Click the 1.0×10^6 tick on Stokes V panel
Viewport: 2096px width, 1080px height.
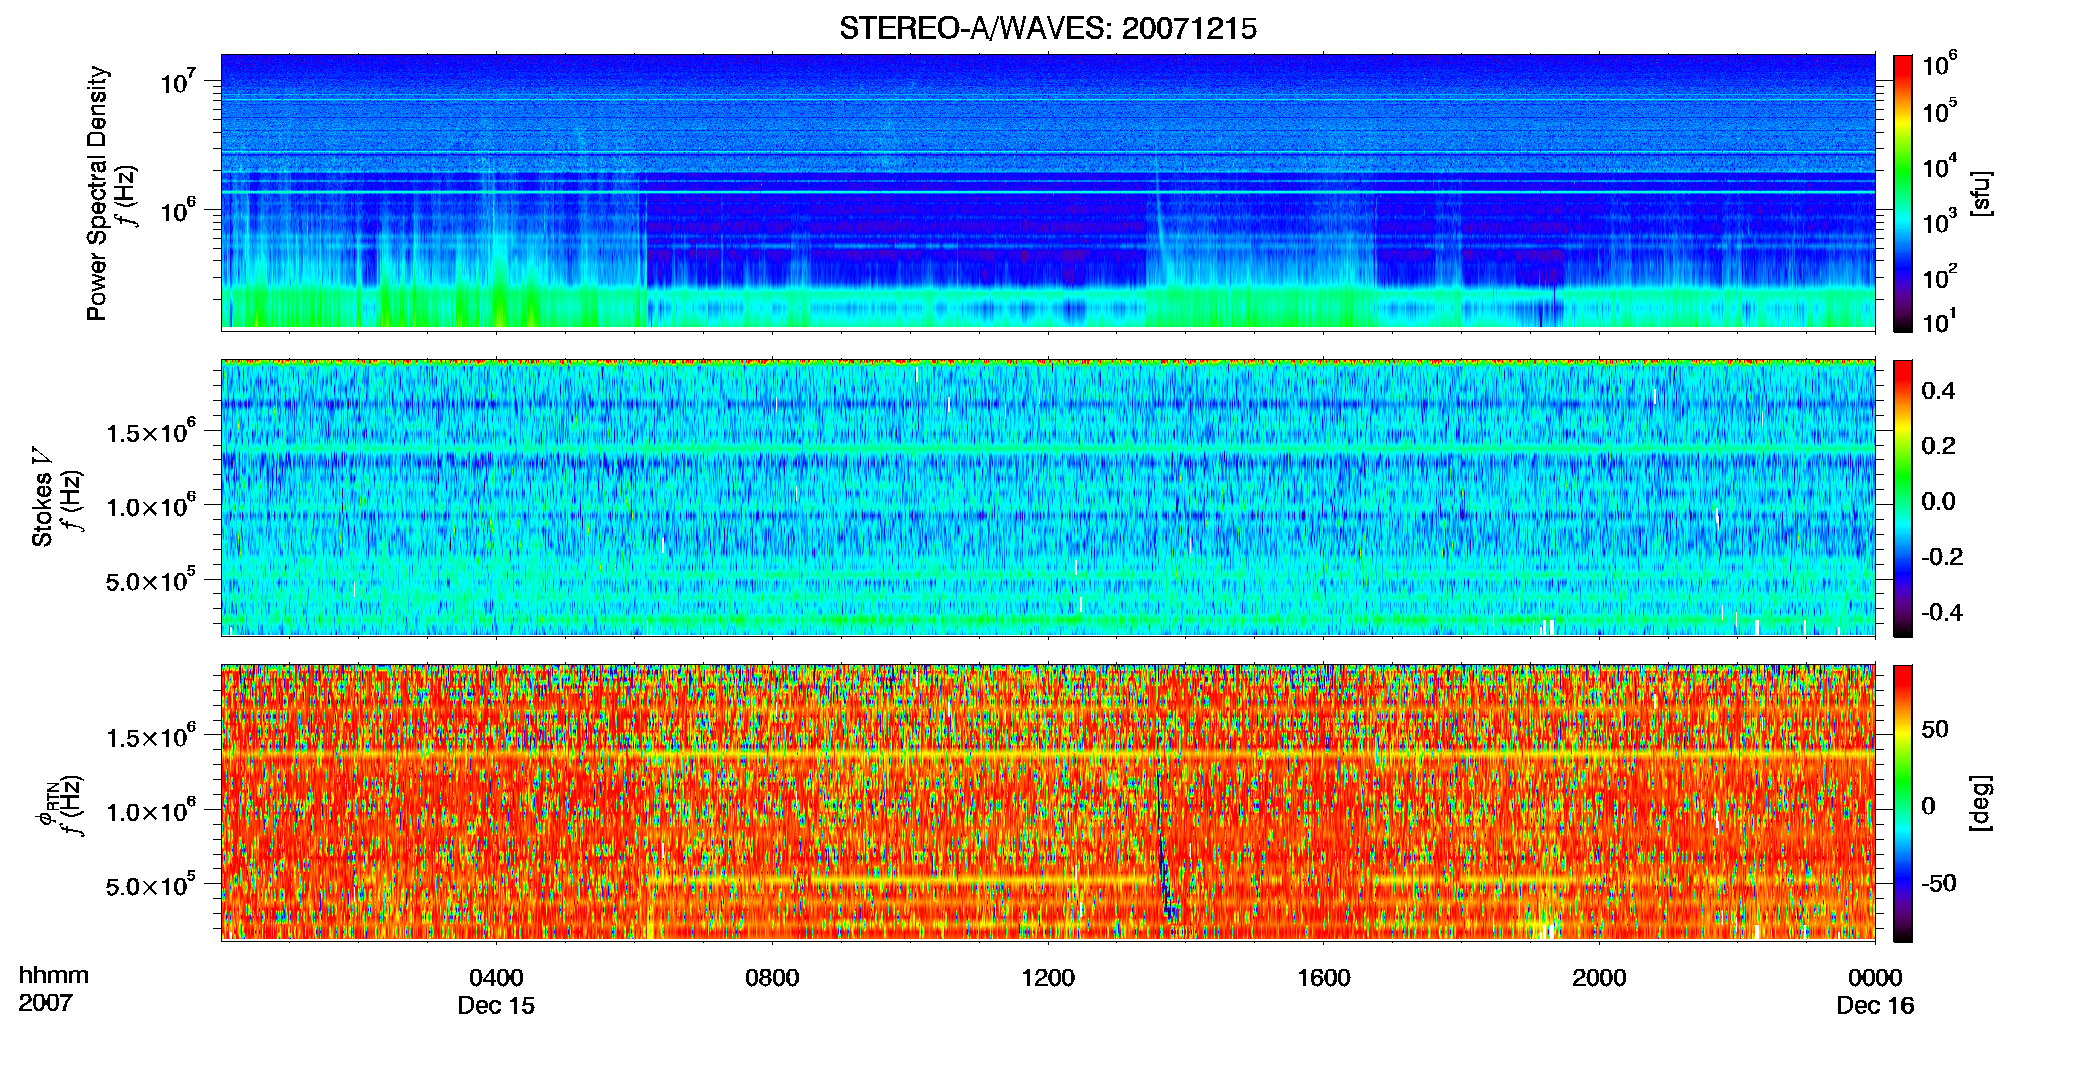coord(150,505)
